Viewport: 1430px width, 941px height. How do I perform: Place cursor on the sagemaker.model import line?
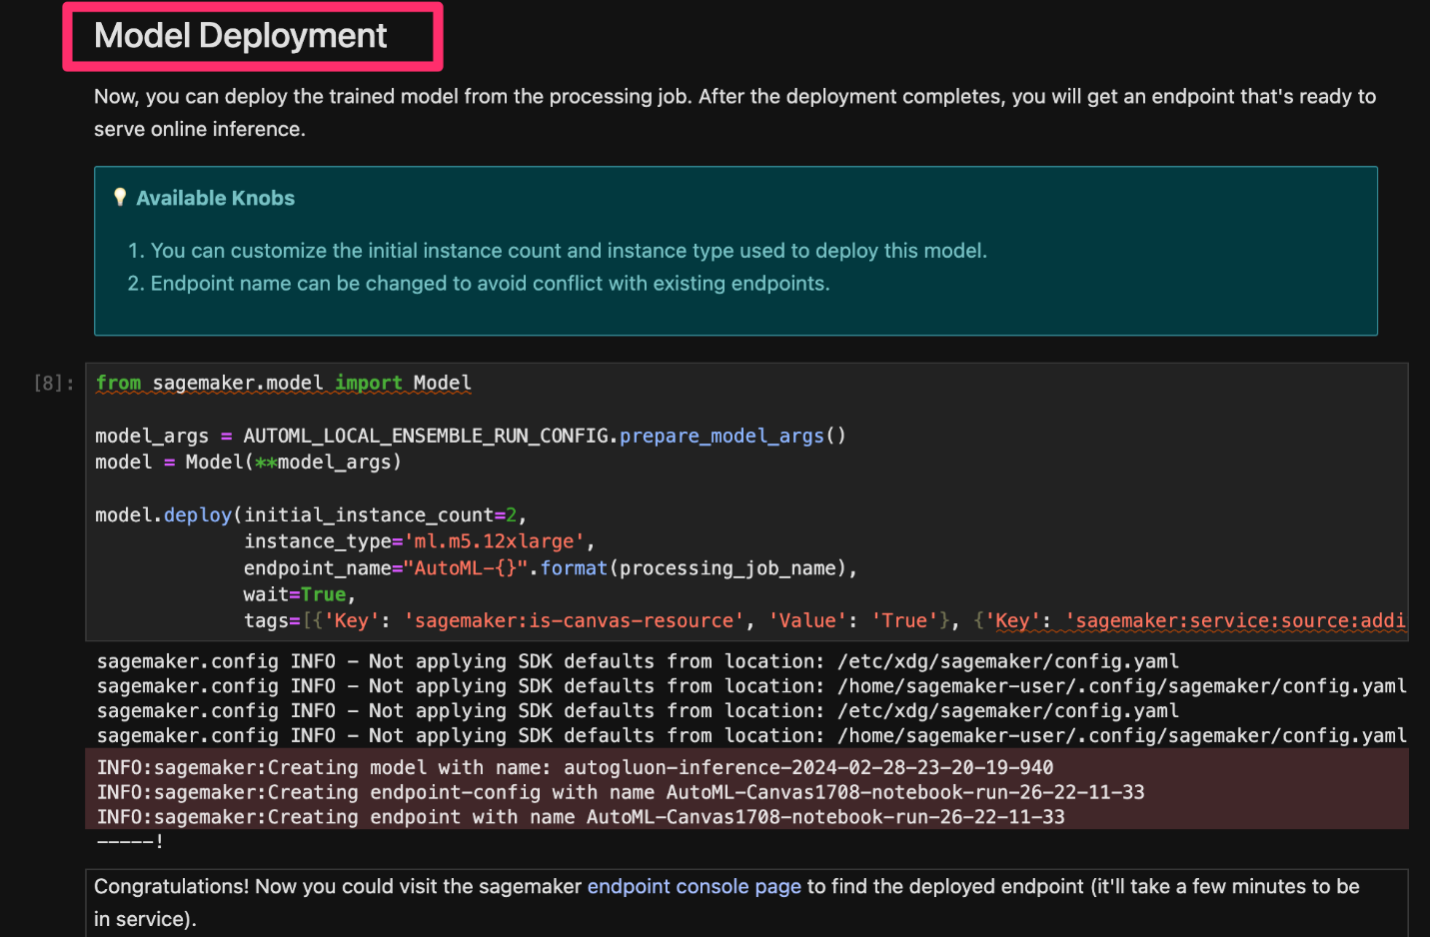pos(283,383)
